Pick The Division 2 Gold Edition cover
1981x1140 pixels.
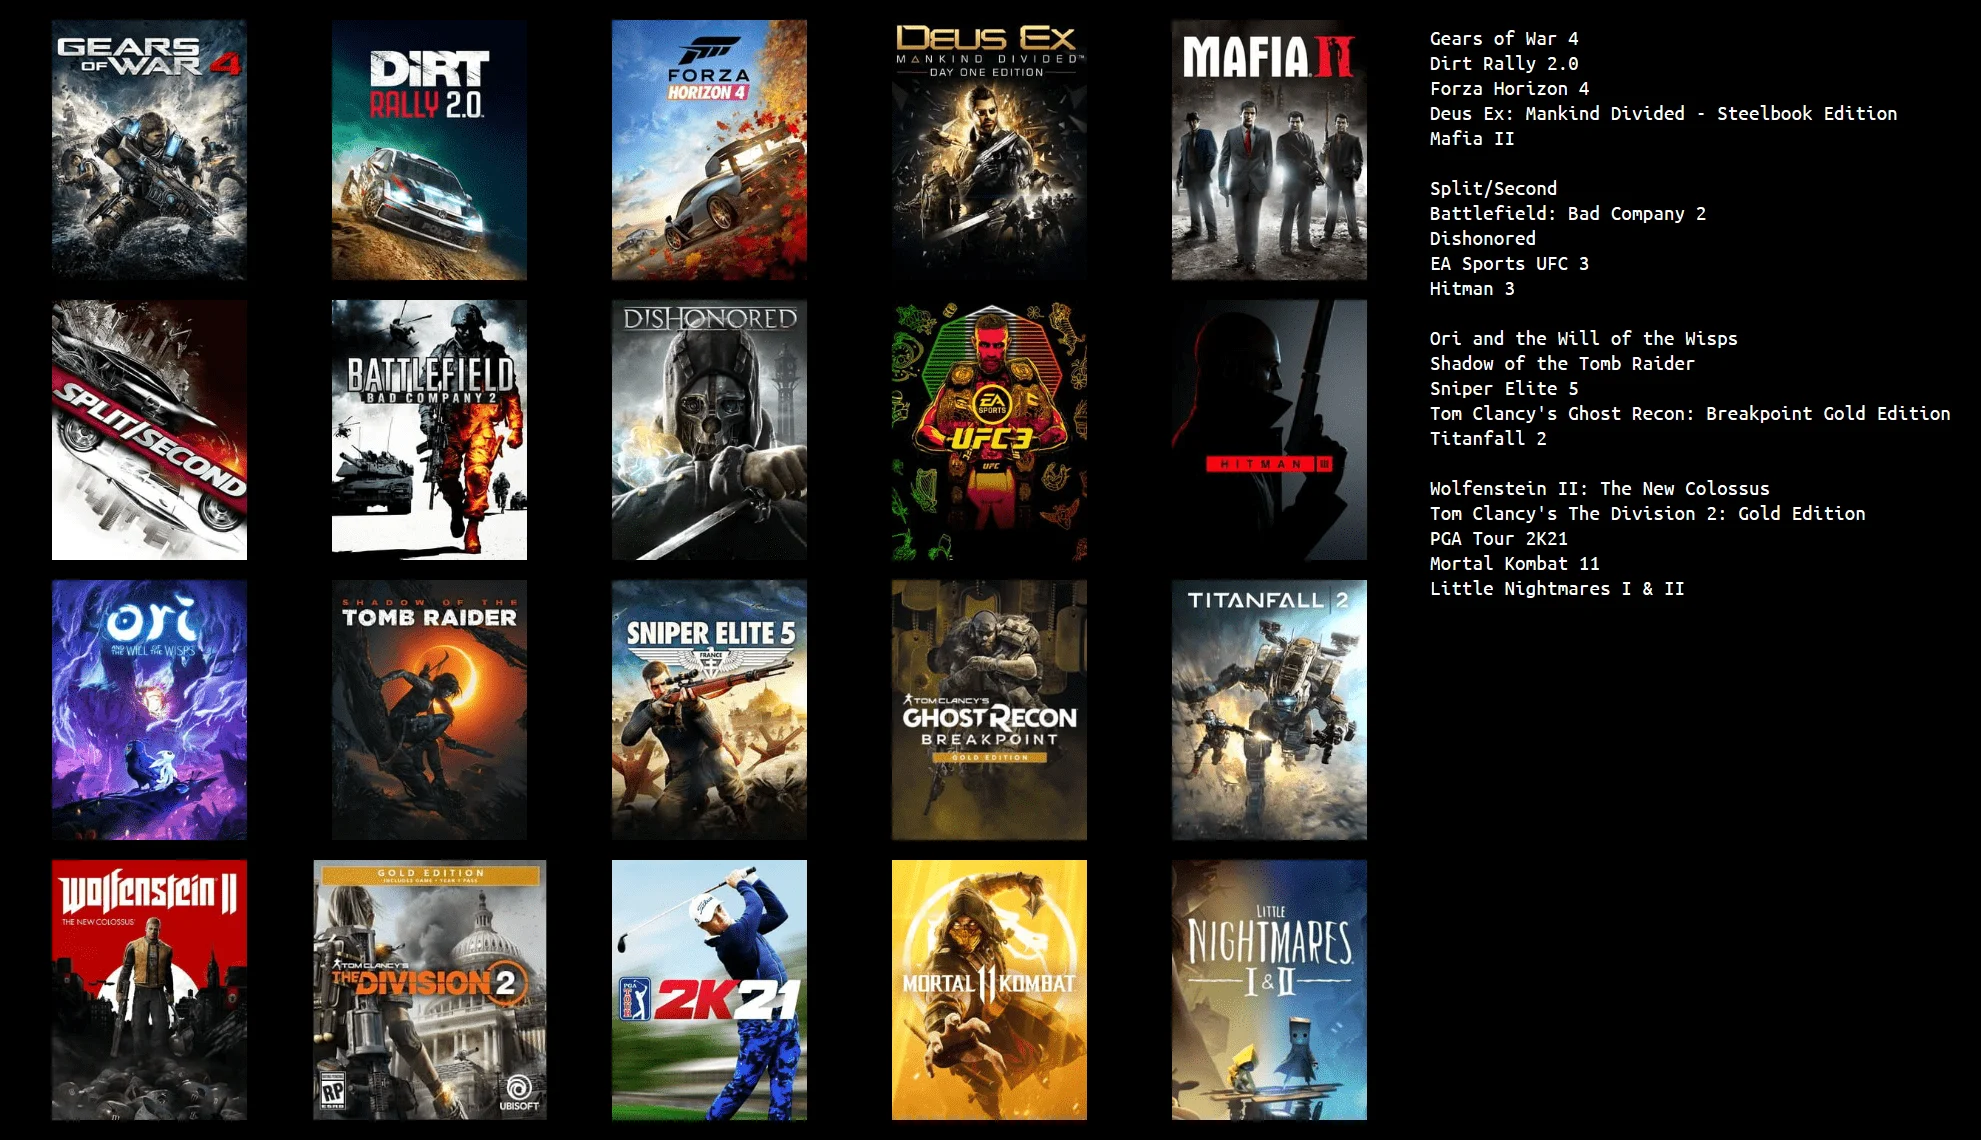pos(430,990)
